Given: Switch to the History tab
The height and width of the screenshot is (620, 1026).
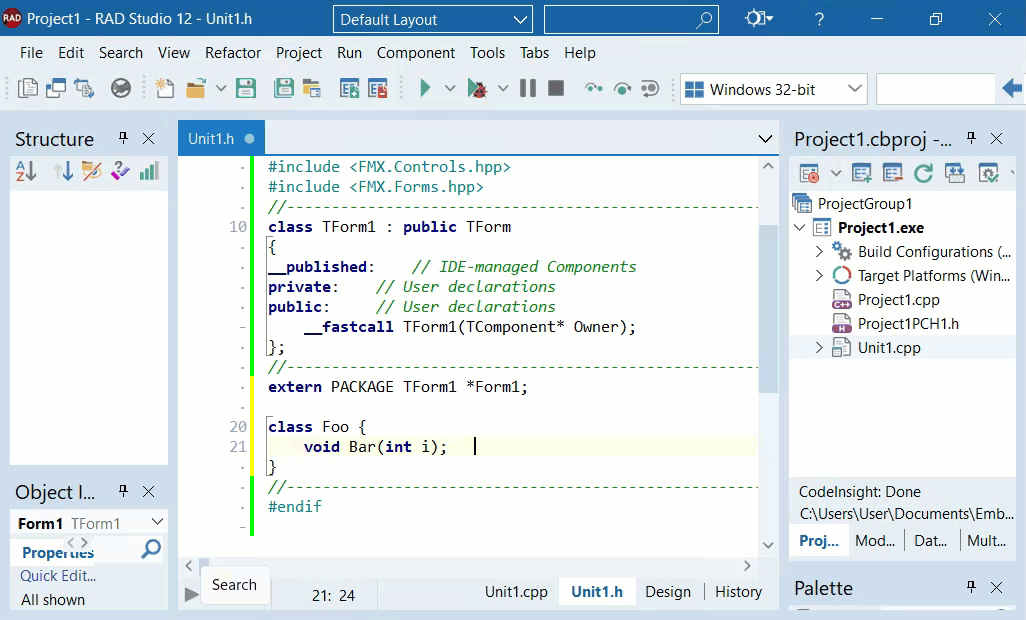Looking at the screenshot, I should click(x=739, y=592).
